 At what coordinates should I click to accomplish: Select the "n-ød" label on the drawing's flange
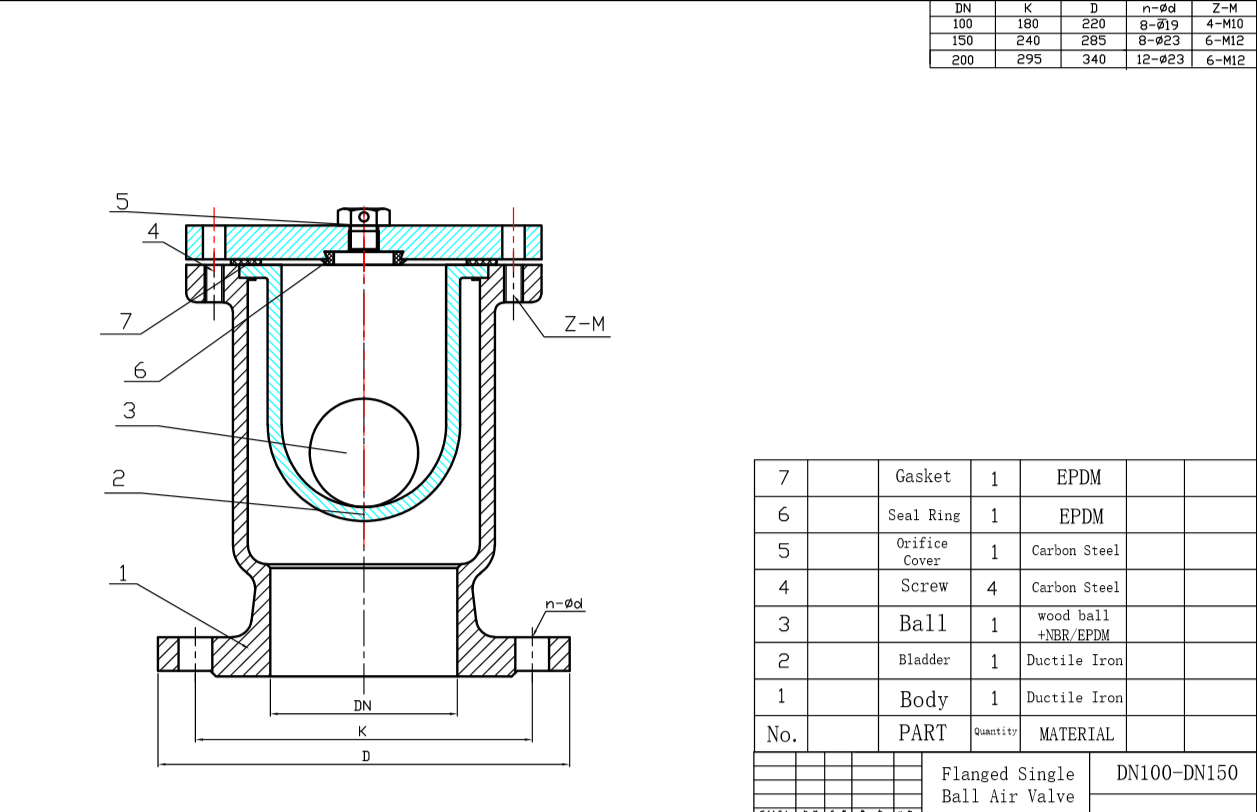565,604
